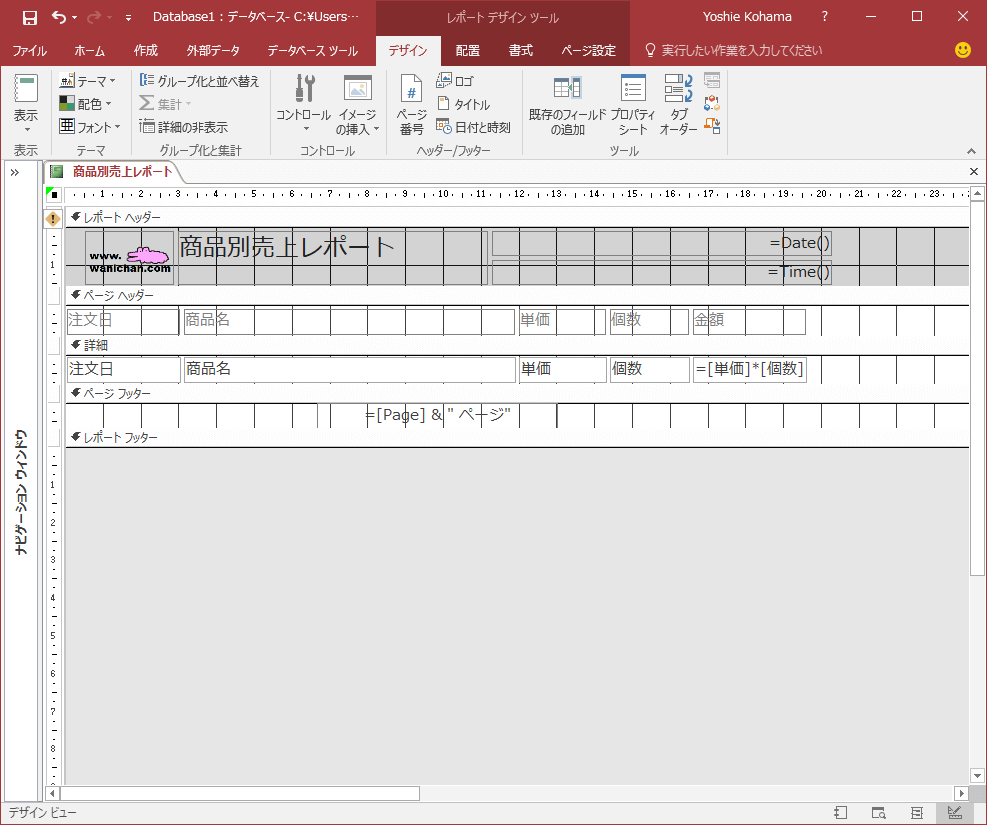Screen dimensions: 987x825
Task: Switch to Print Preview status bar icon
Action: coord(878,813)
